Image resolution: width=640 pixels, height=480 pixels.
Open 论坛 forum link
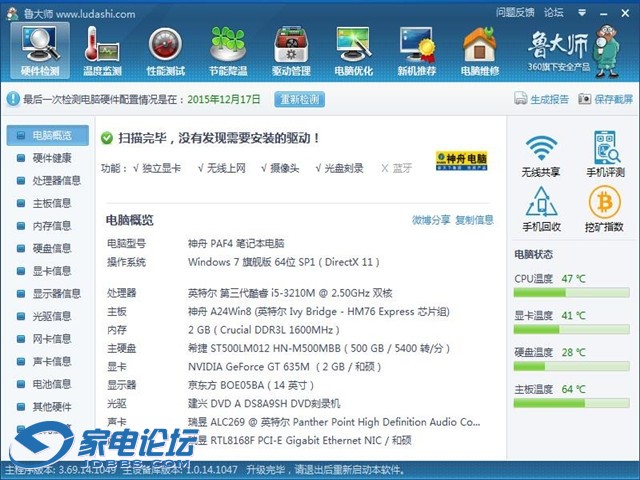(553, 13)
